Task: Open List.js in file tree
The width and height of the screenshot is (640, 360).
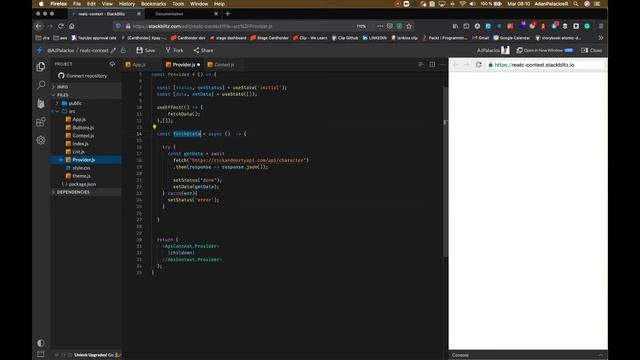Action: [x=78, y=151]
